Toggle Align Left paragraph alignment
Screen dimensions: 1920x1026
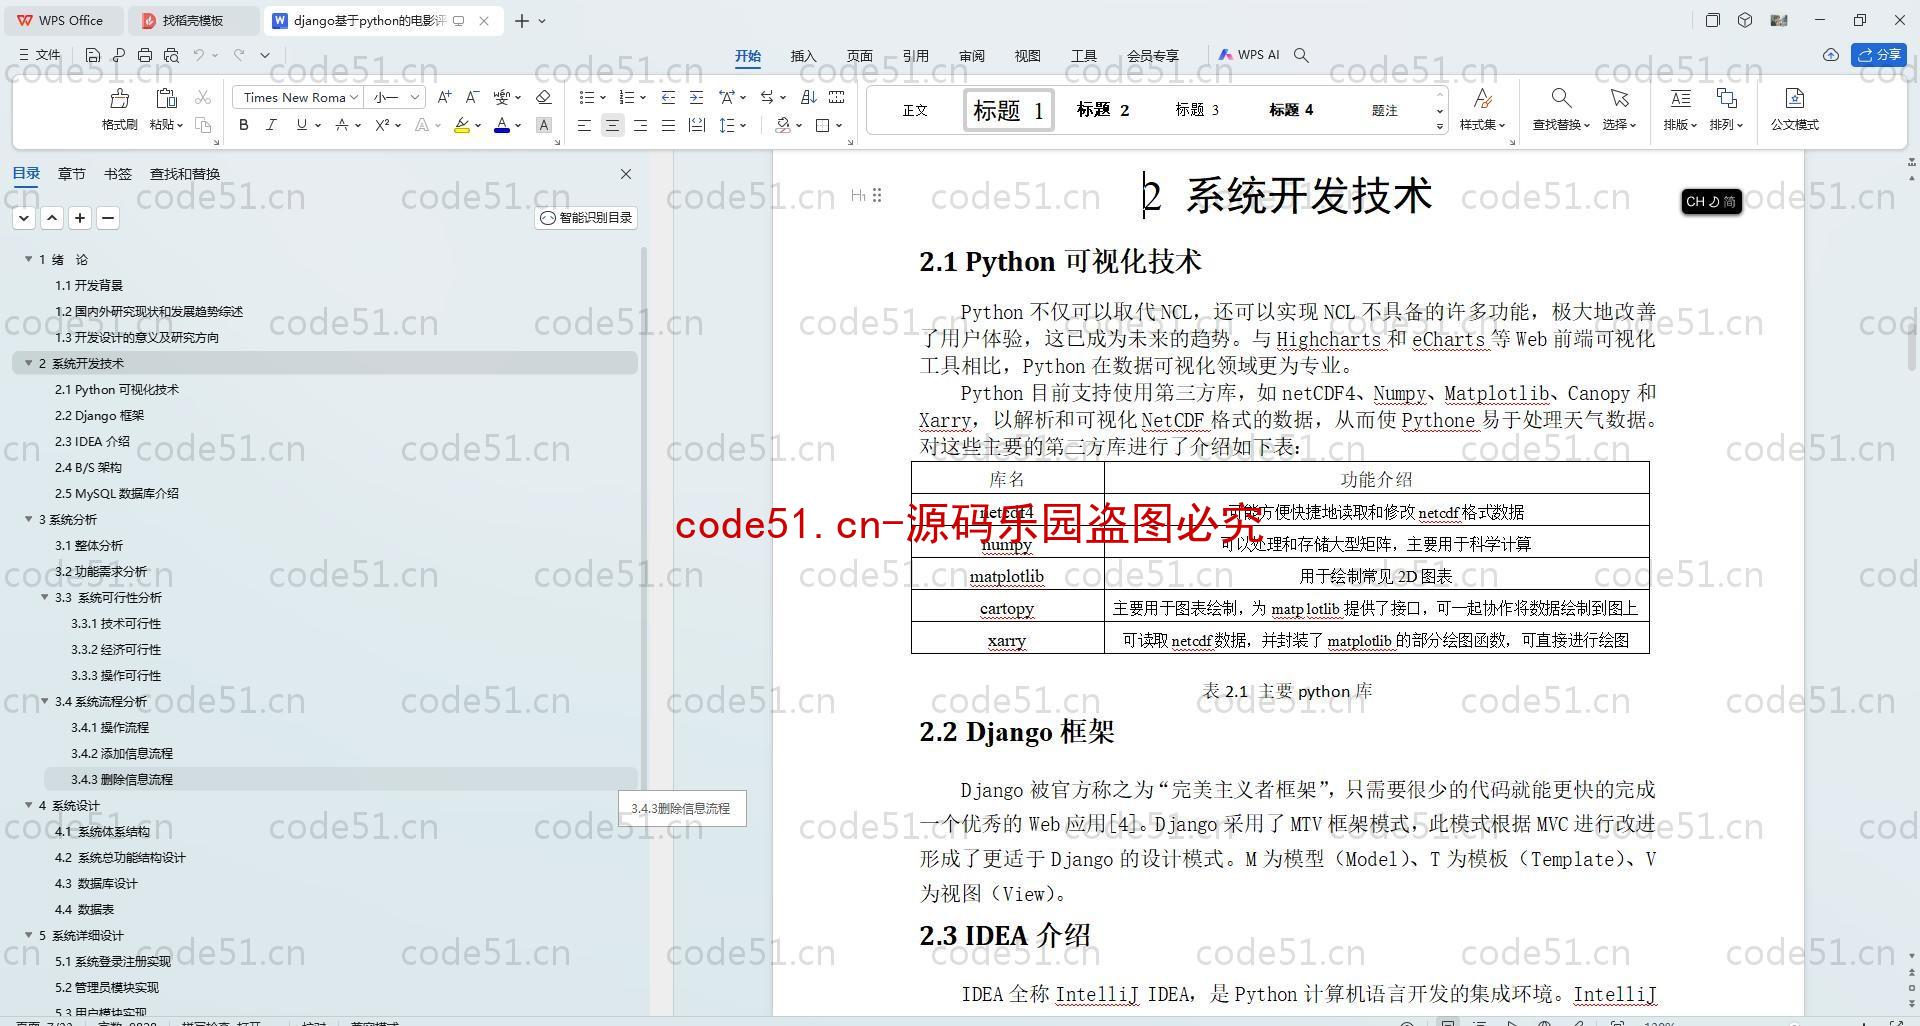click(584, 125)
